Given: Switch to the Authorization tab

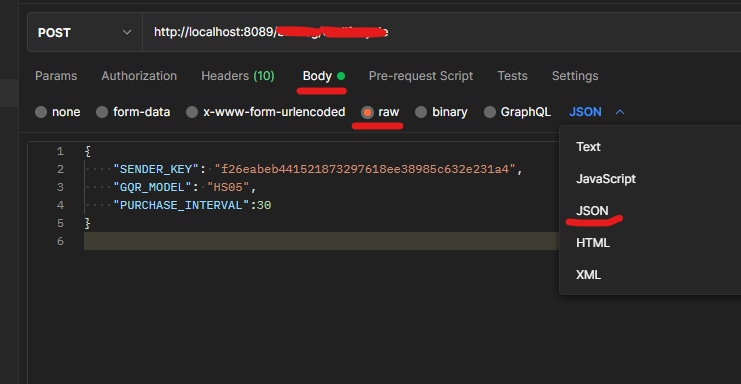Looking at the screenshot, I should pos(139,76).
